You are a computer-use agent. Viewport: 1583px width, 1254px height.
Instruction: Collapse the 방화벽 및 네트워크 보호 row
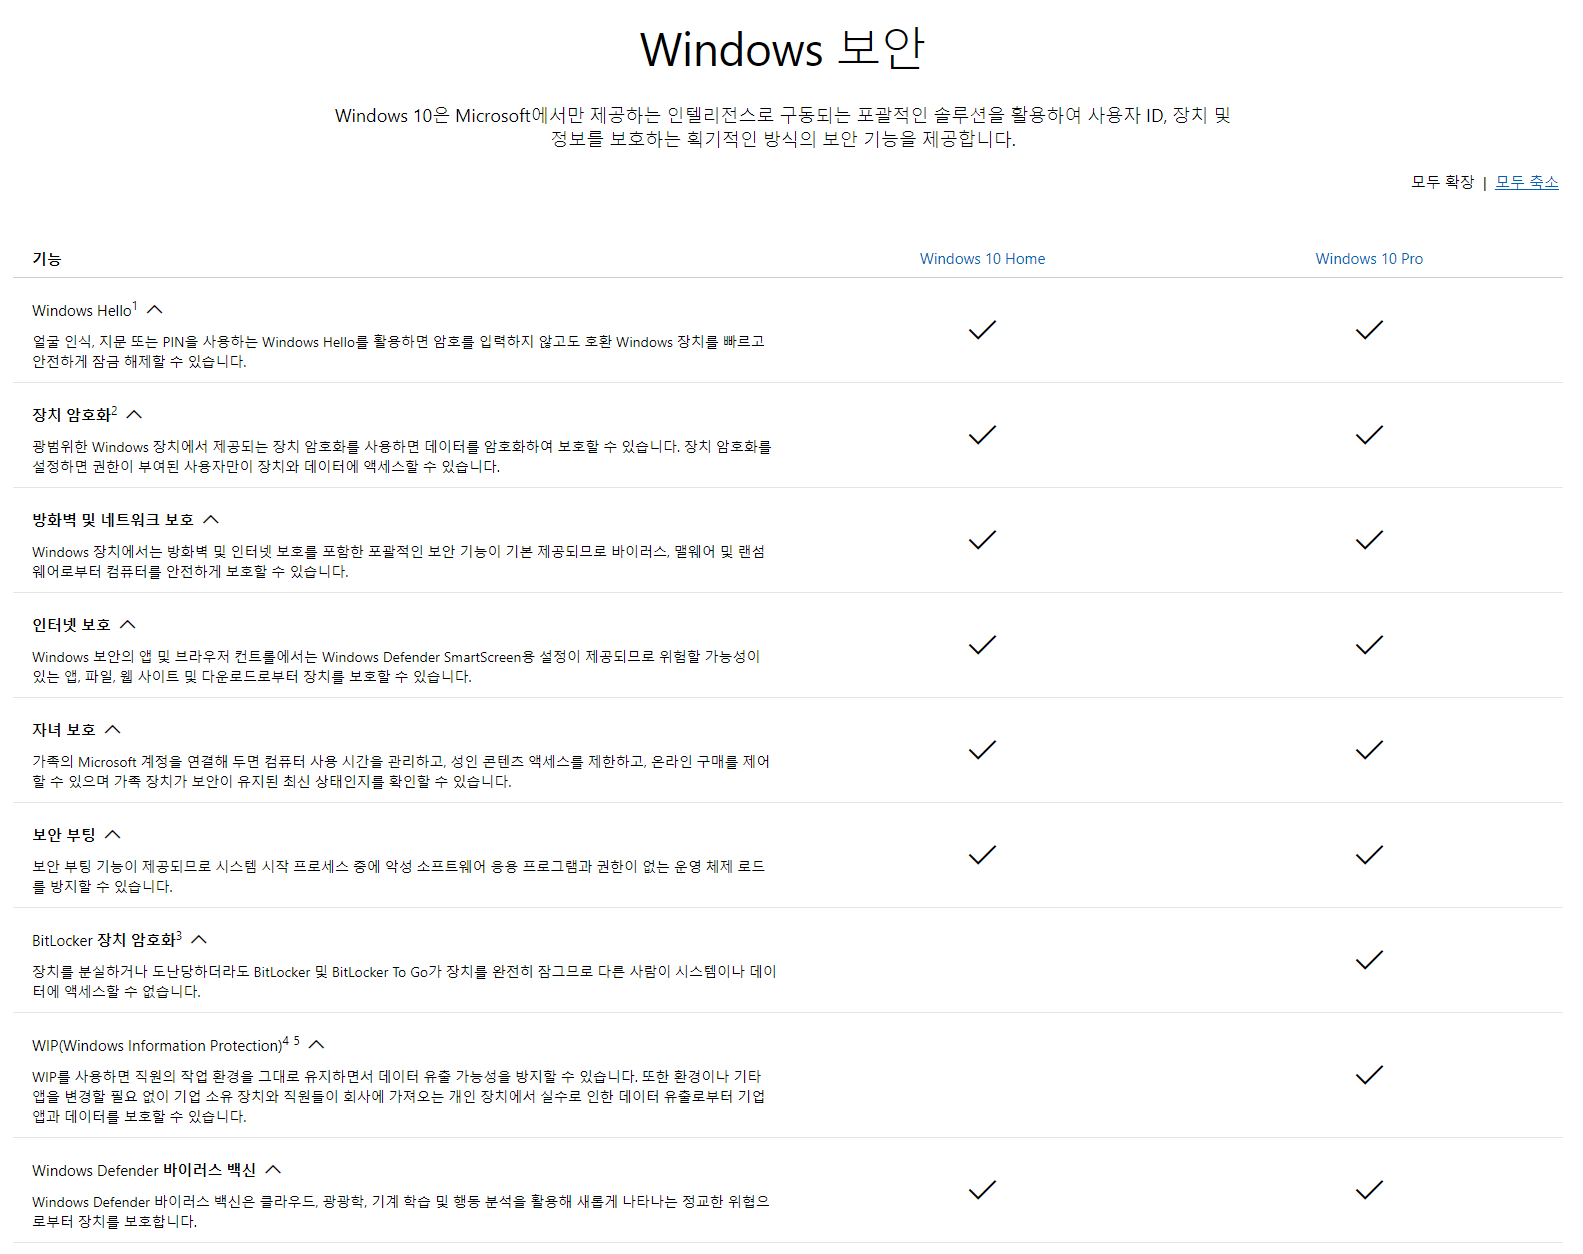pos(210,520)
